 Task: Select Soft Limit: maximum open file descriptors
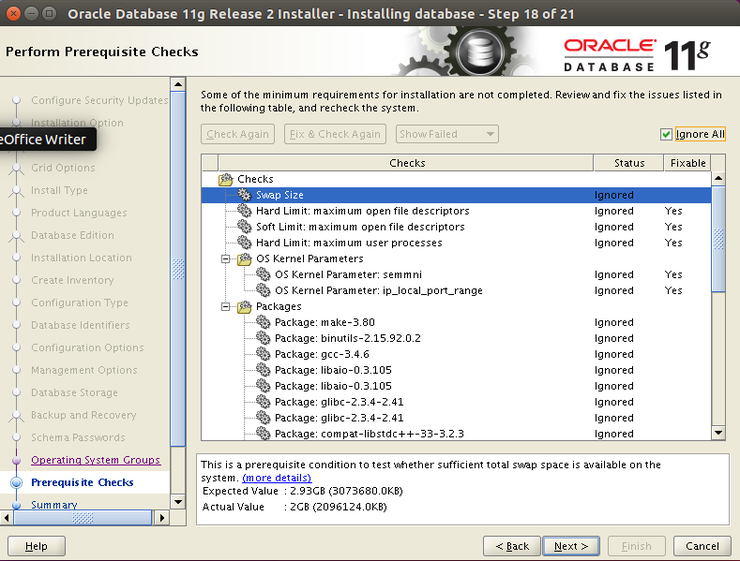click(x=456, y=227)
